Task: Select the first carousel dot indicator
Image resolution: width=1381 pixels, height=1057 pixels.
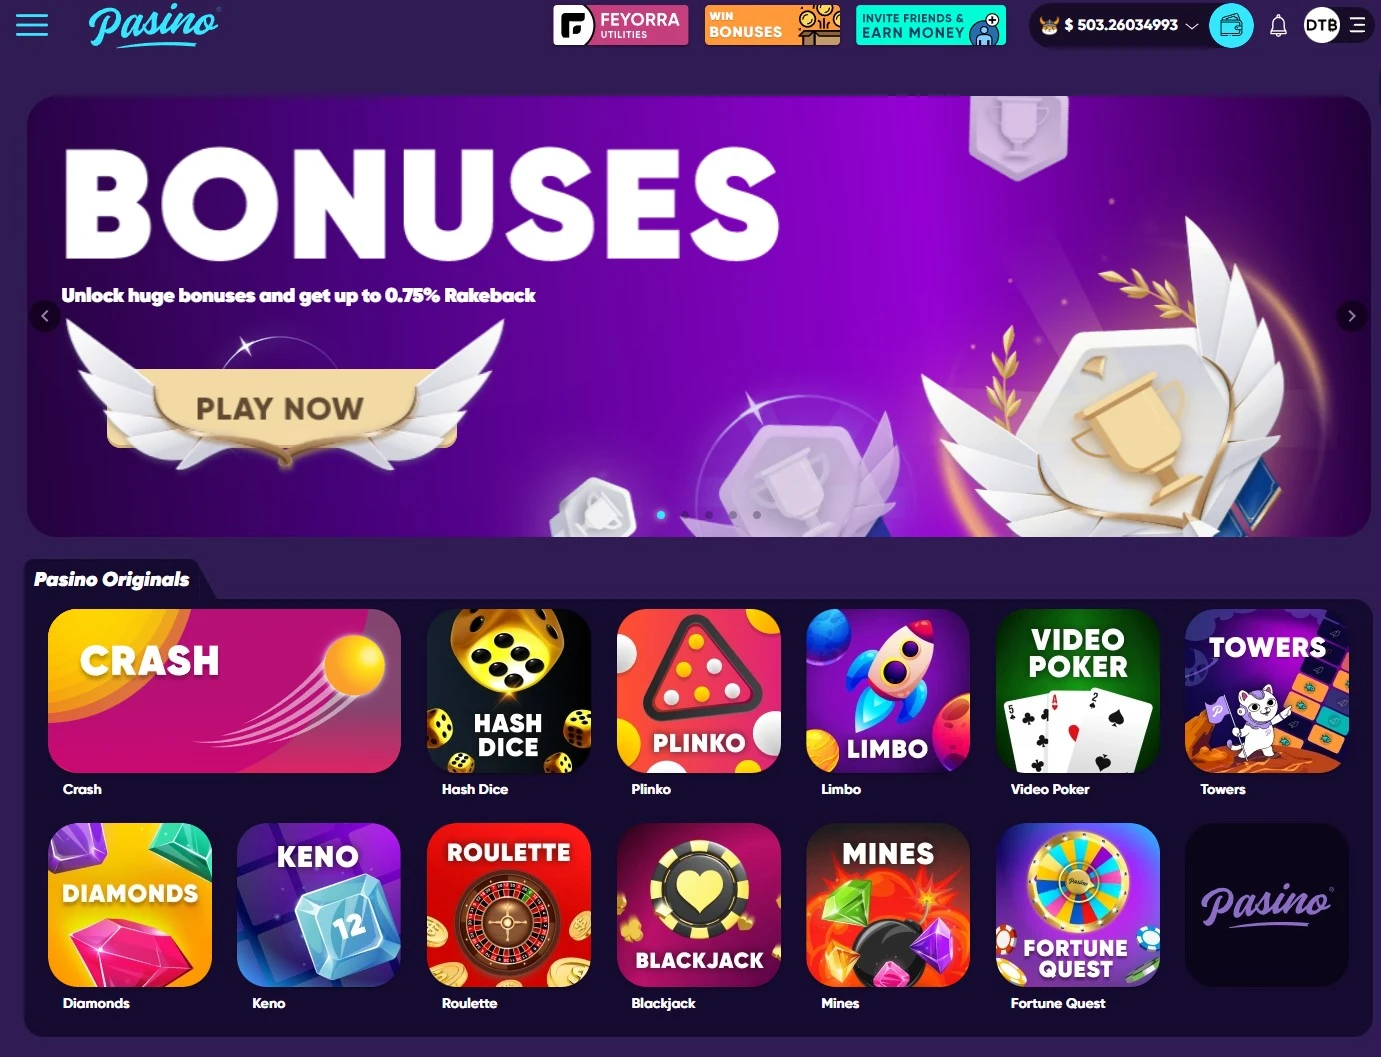Action: [661, 515]
